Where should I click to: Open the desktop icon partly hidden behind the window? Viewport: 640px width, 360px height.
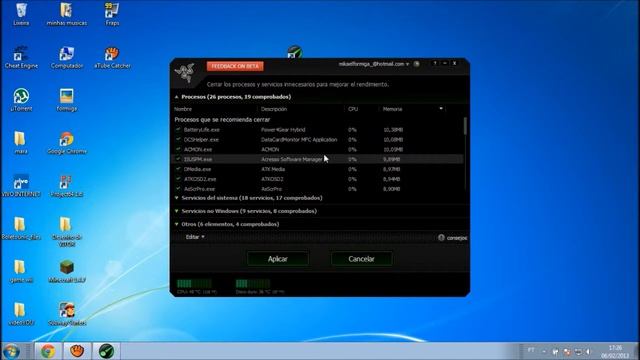295,52
